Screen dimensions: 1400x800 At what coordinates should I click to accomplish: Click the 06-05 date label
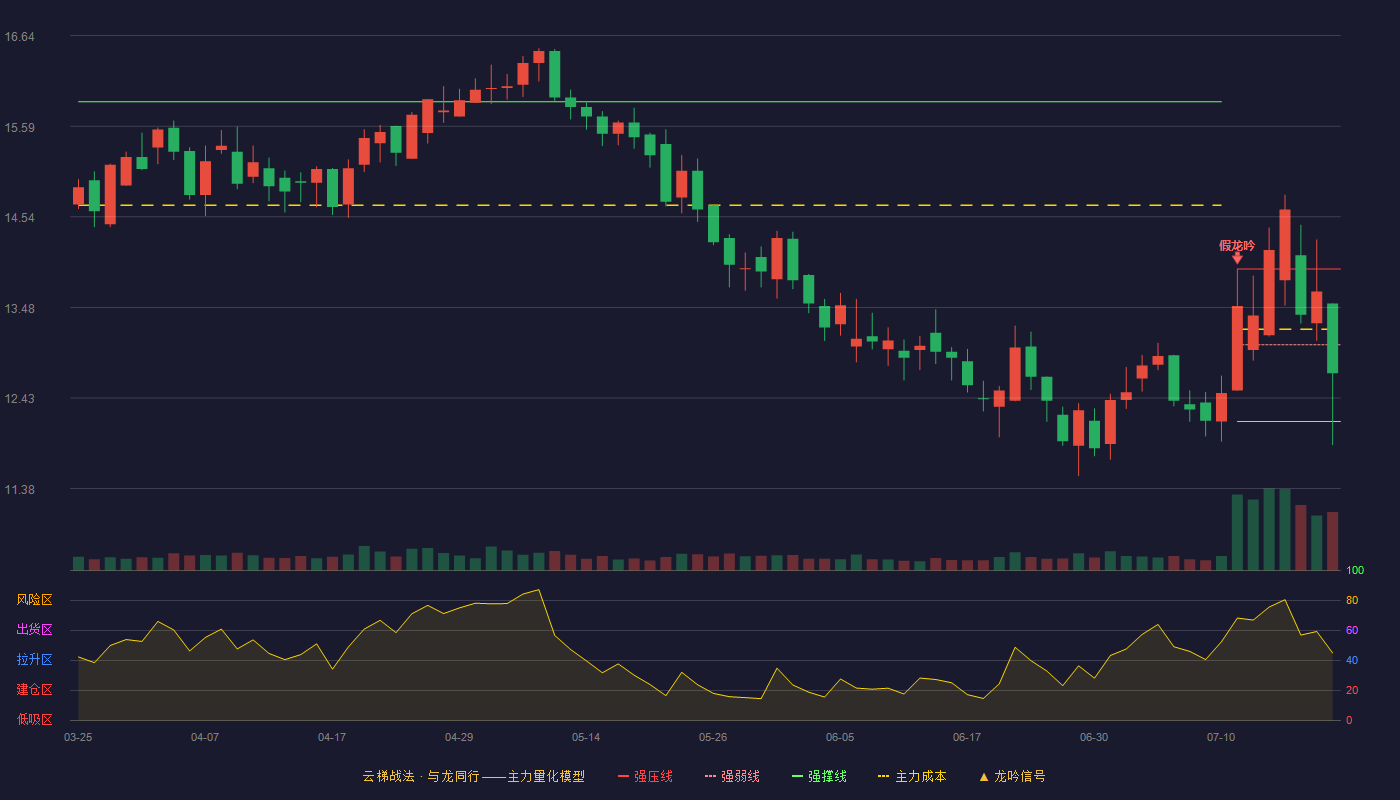(x=840, y=737)
